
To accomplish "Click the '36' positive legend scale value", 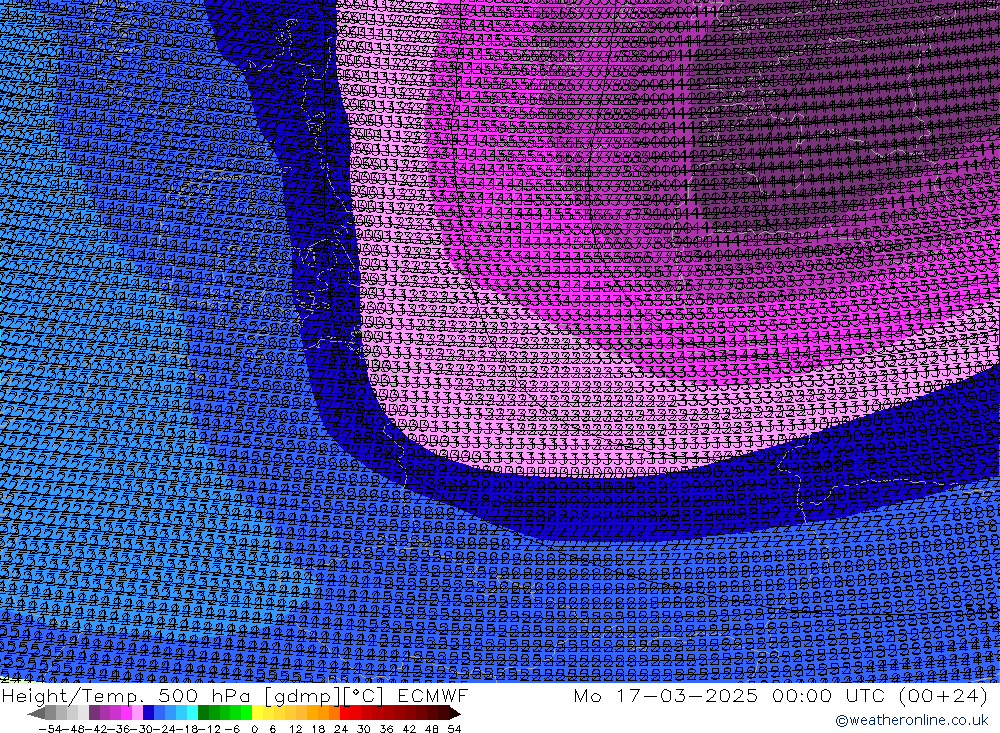I will [x=386, y=729].
